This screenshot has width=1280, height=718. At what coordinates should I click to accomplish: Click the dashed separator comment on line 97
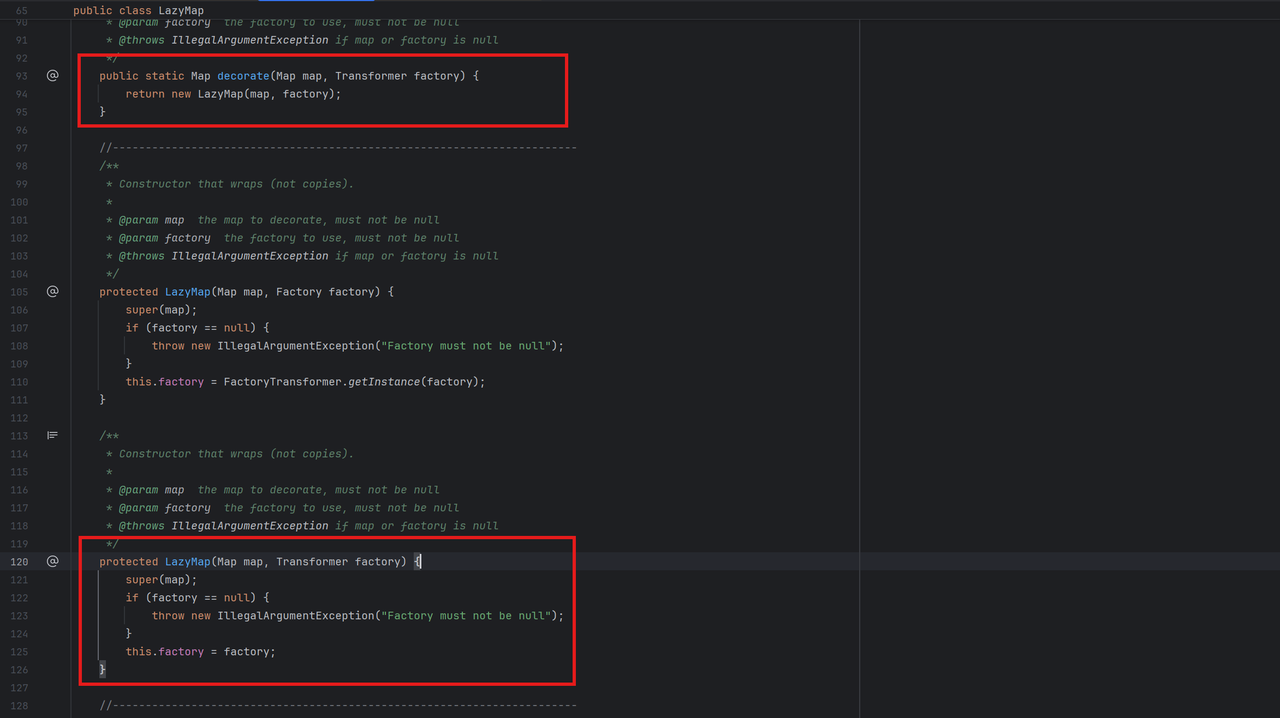pos(338,148)
